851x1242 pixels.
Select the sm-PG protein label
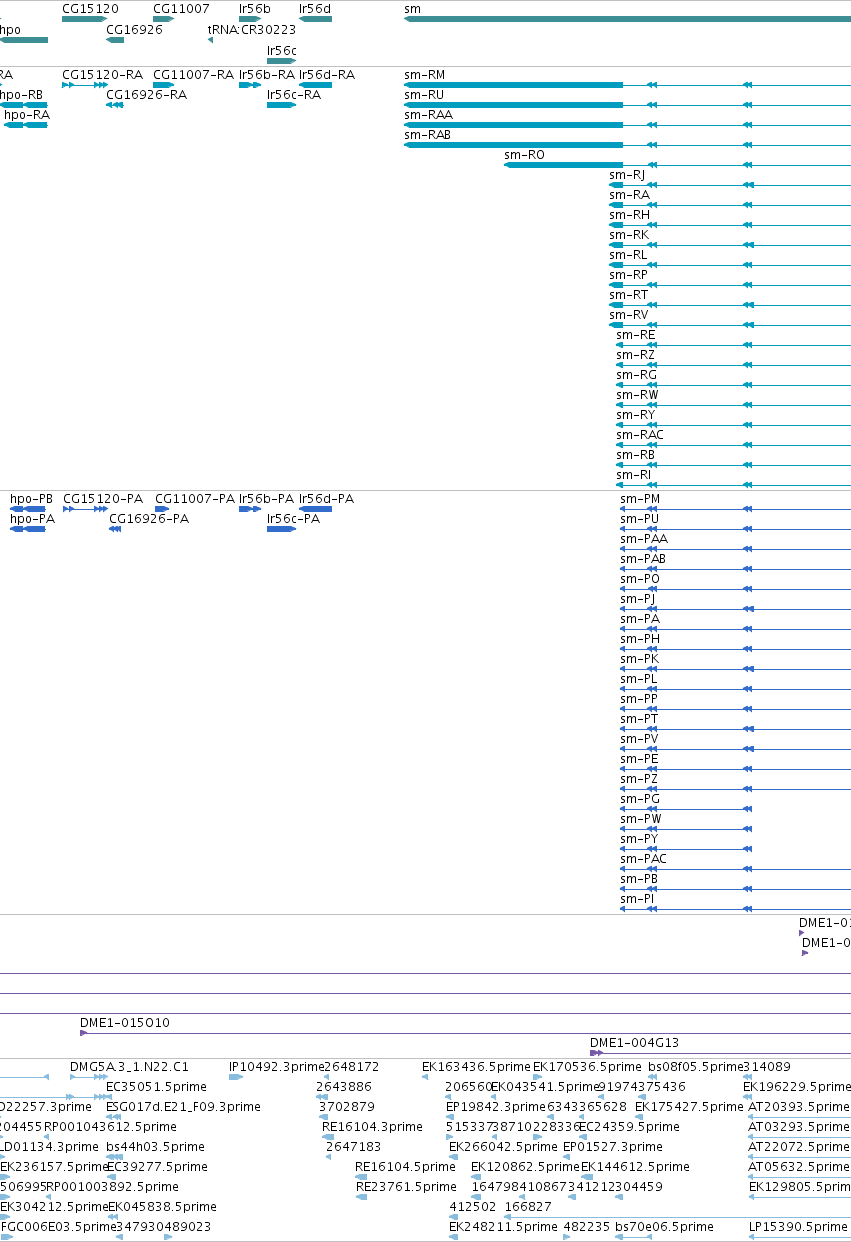pos(640,799)
